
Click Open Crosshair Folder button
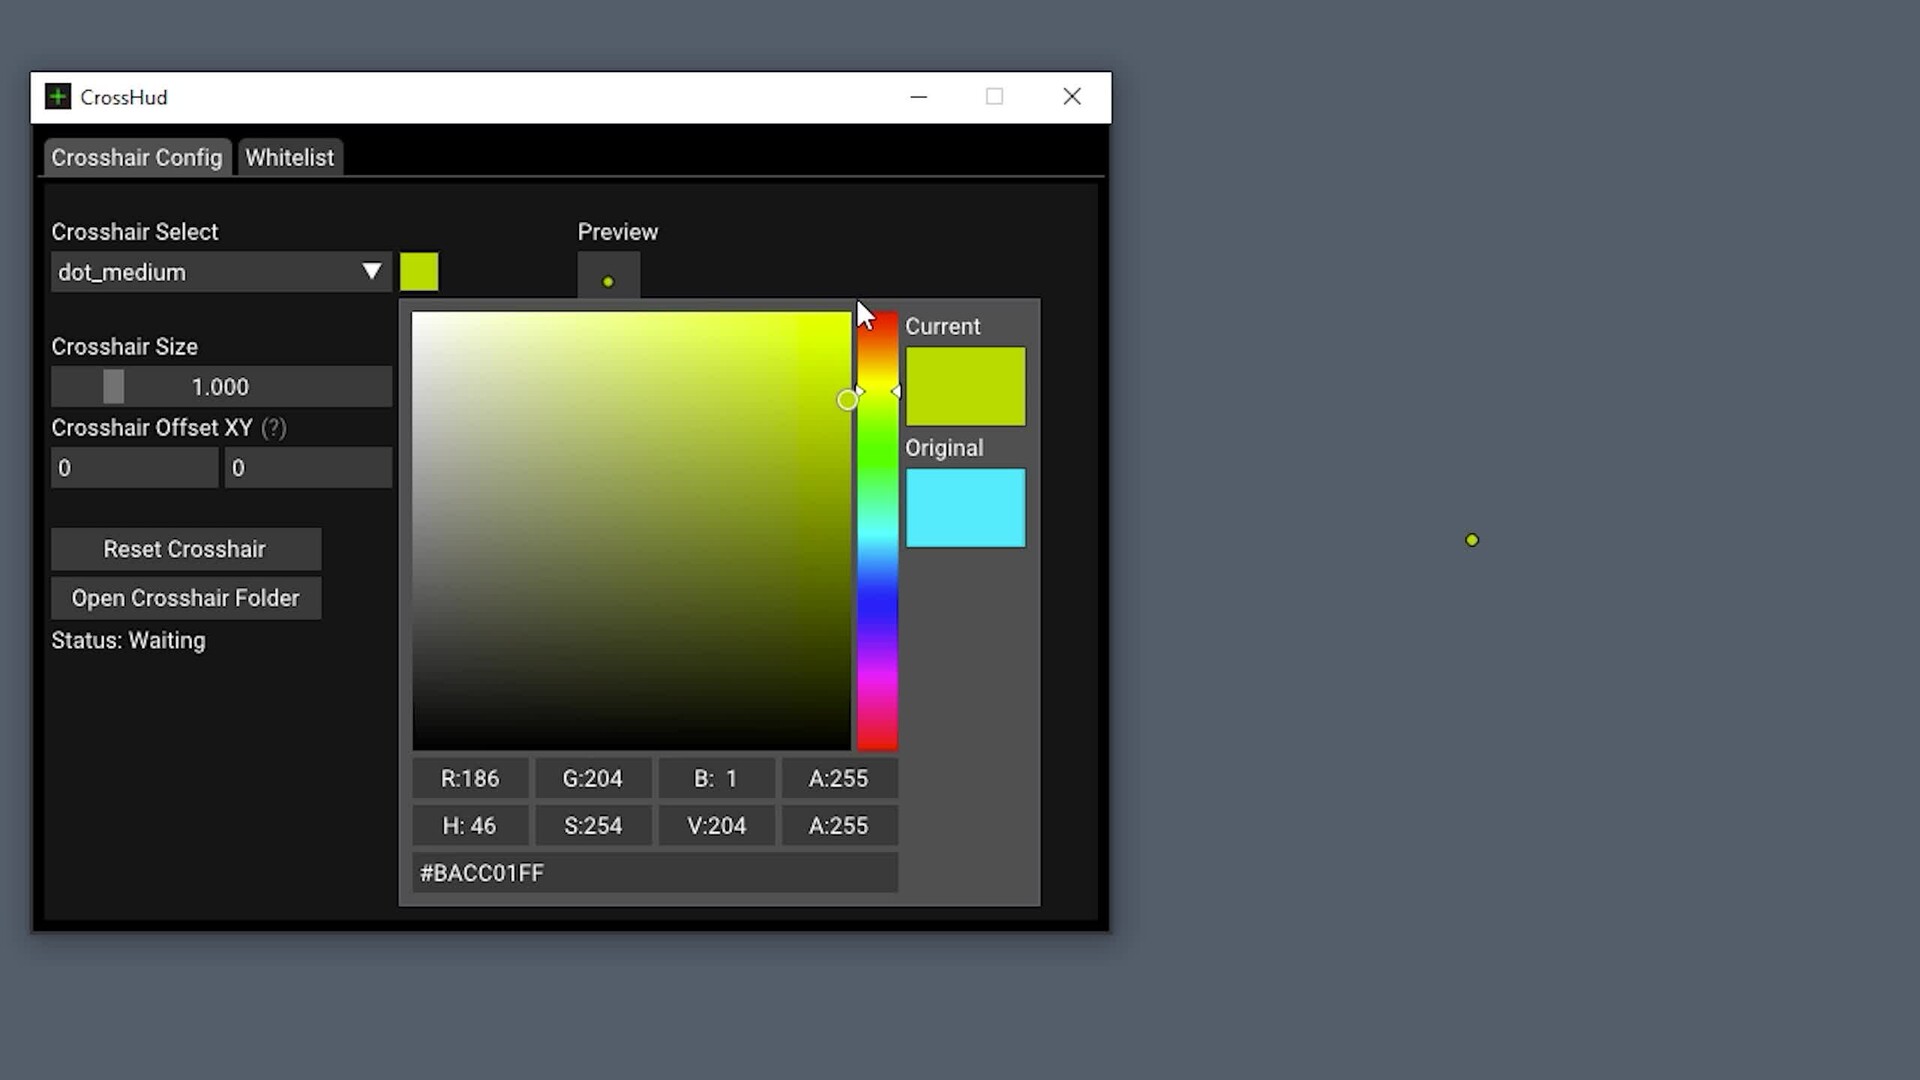click(186, 598)
